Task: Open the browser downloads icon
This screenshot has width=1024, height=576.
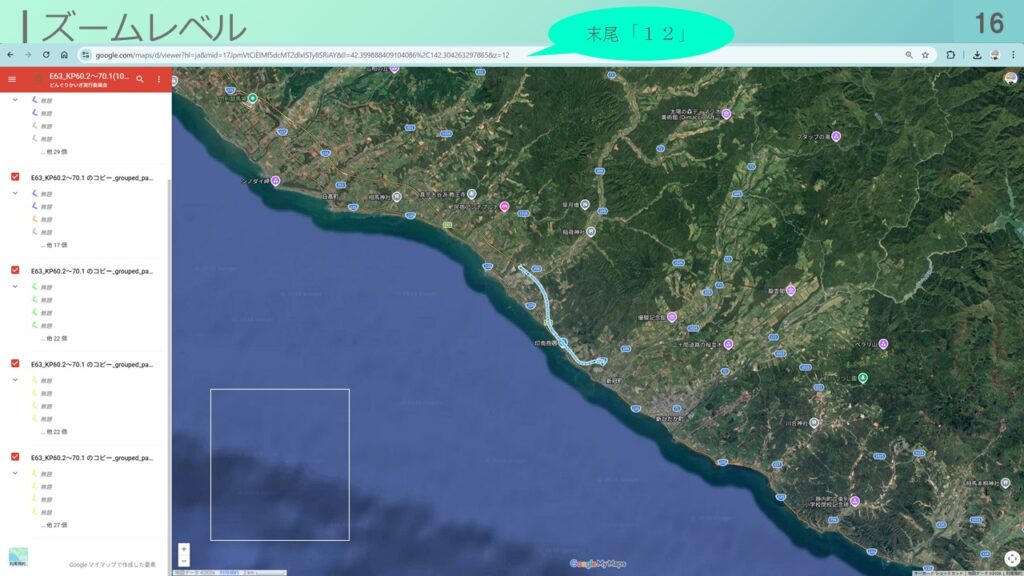Action: [976, 55]
